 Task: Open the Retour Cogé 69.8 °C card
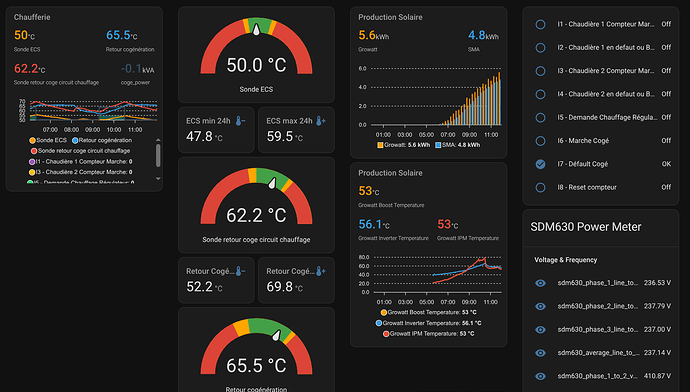click(x=296, y=280)
